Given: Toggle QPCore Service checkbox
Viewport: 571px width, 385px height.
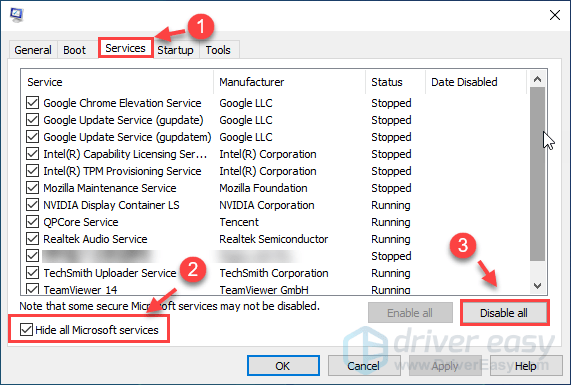Looking at the screenshot, I should (32, 222).
